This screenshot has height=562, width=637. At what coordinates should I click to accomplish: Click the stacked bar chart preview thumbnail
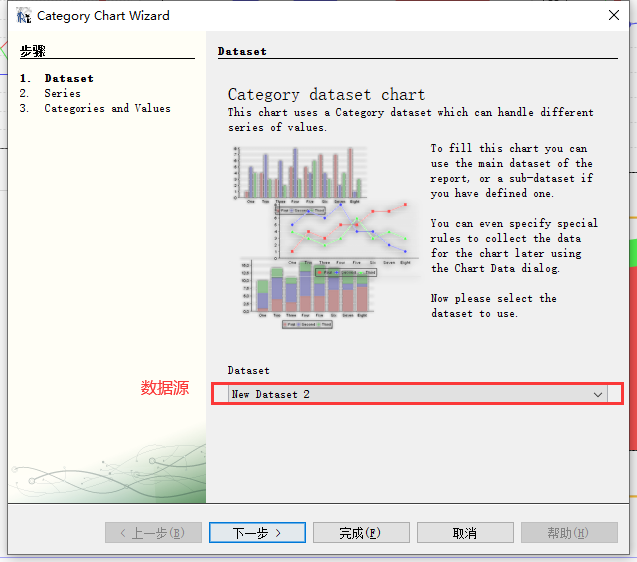[309, 294]
